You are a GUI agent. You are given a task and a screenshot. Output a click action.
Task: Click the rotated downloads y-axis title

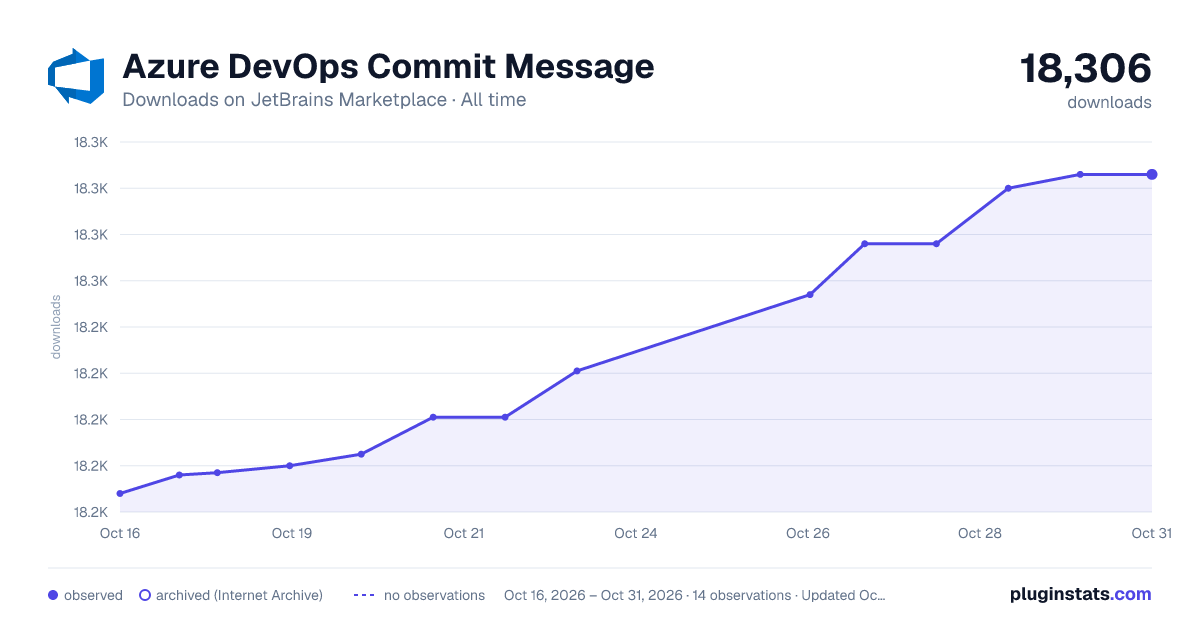[x=56, y=327]
